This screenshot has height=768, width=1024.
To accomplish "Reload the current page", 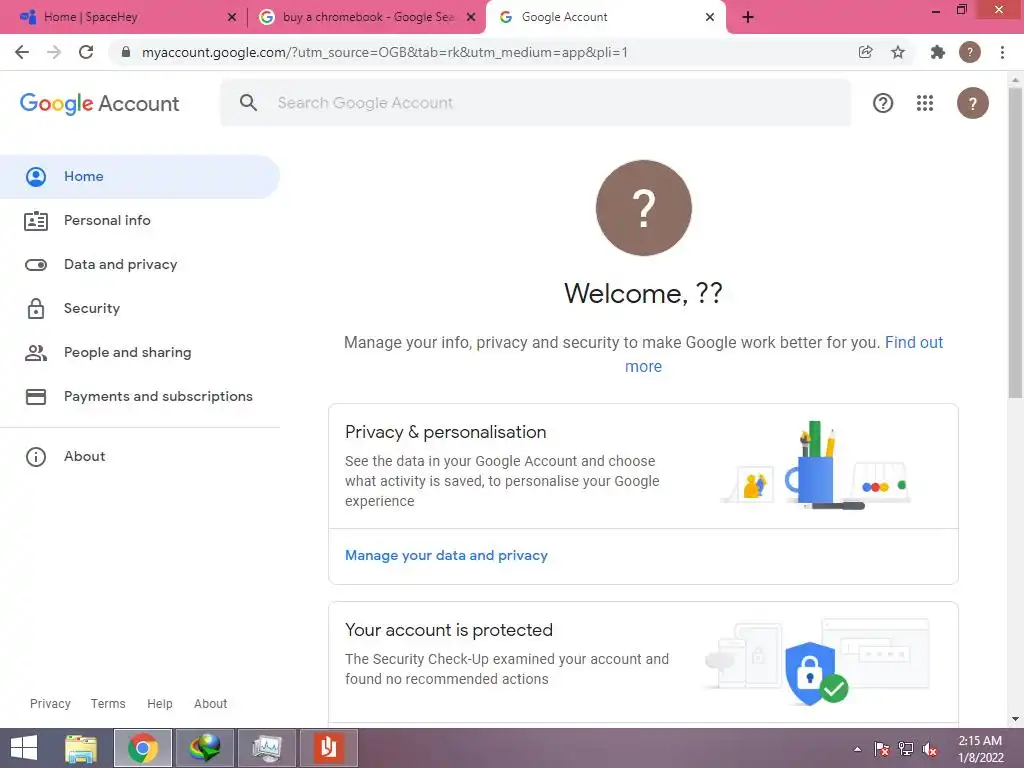I will 86,52.
